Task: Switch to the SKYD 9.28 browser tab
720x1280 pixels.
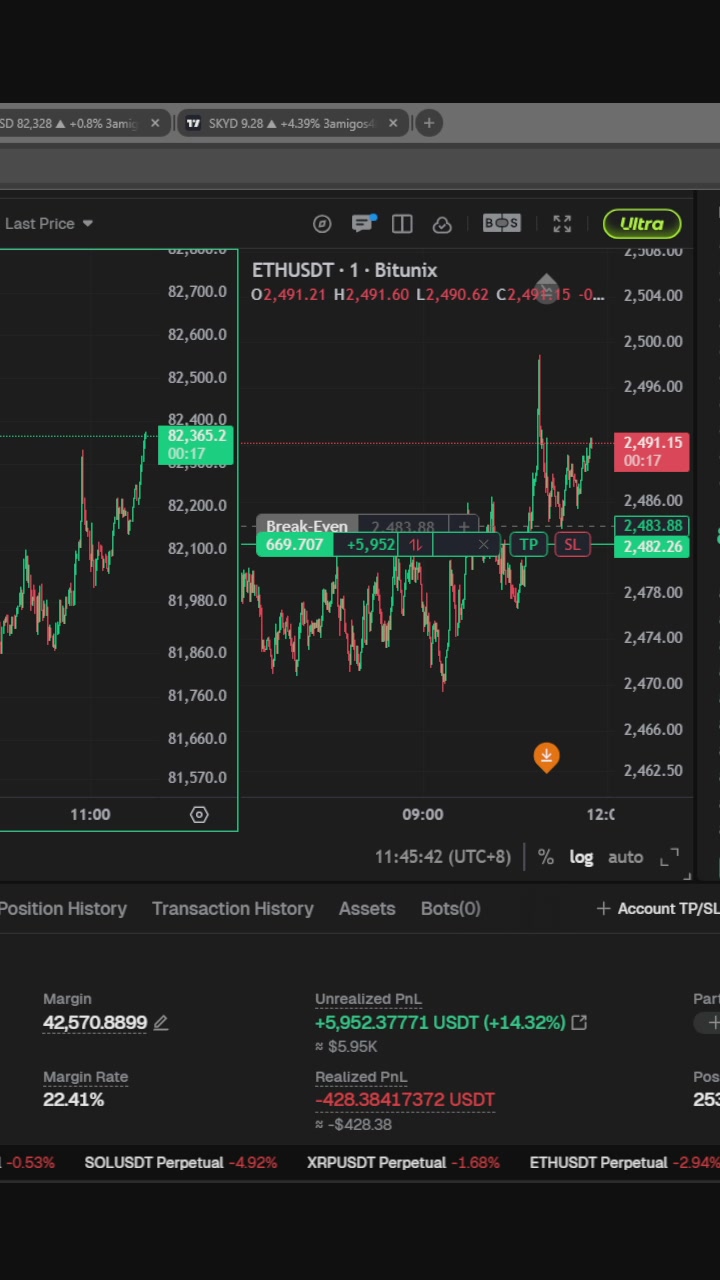Action: [290, 123]
